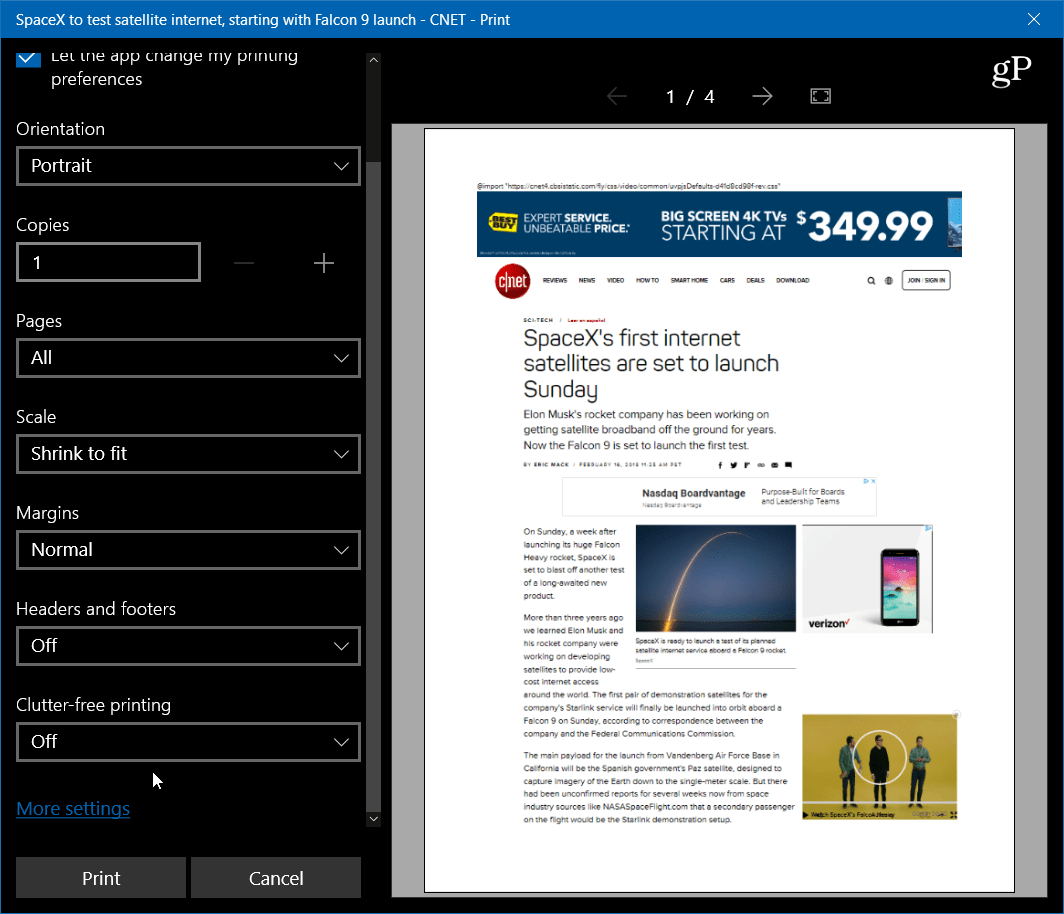The height and width of the screenshot is (914, 1064).
Task: Decrease copies with the minus icon
Action: click(x=244, y=263)
